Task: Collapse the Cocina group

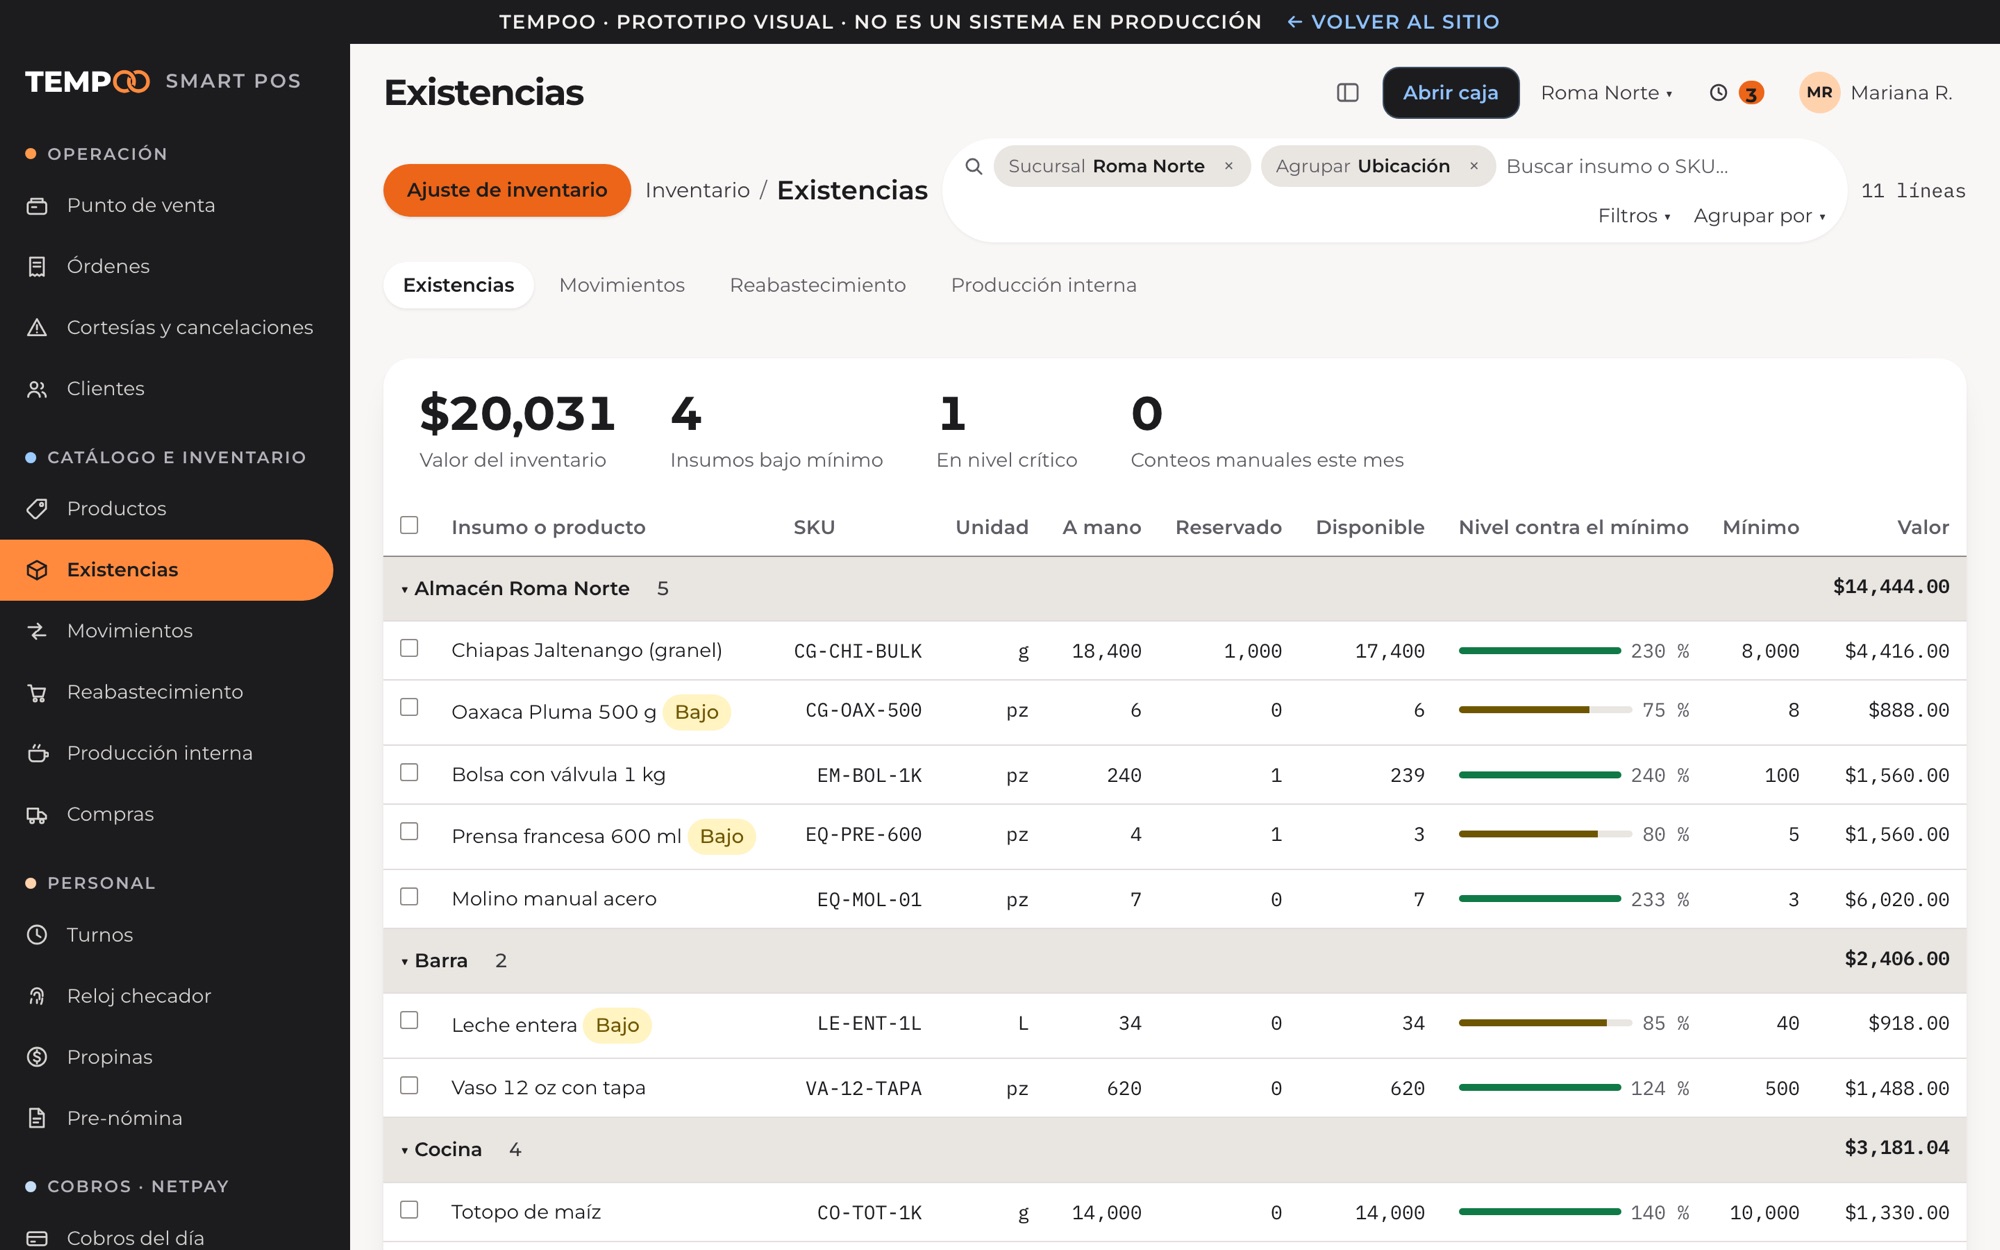Action: (404, 1151)
